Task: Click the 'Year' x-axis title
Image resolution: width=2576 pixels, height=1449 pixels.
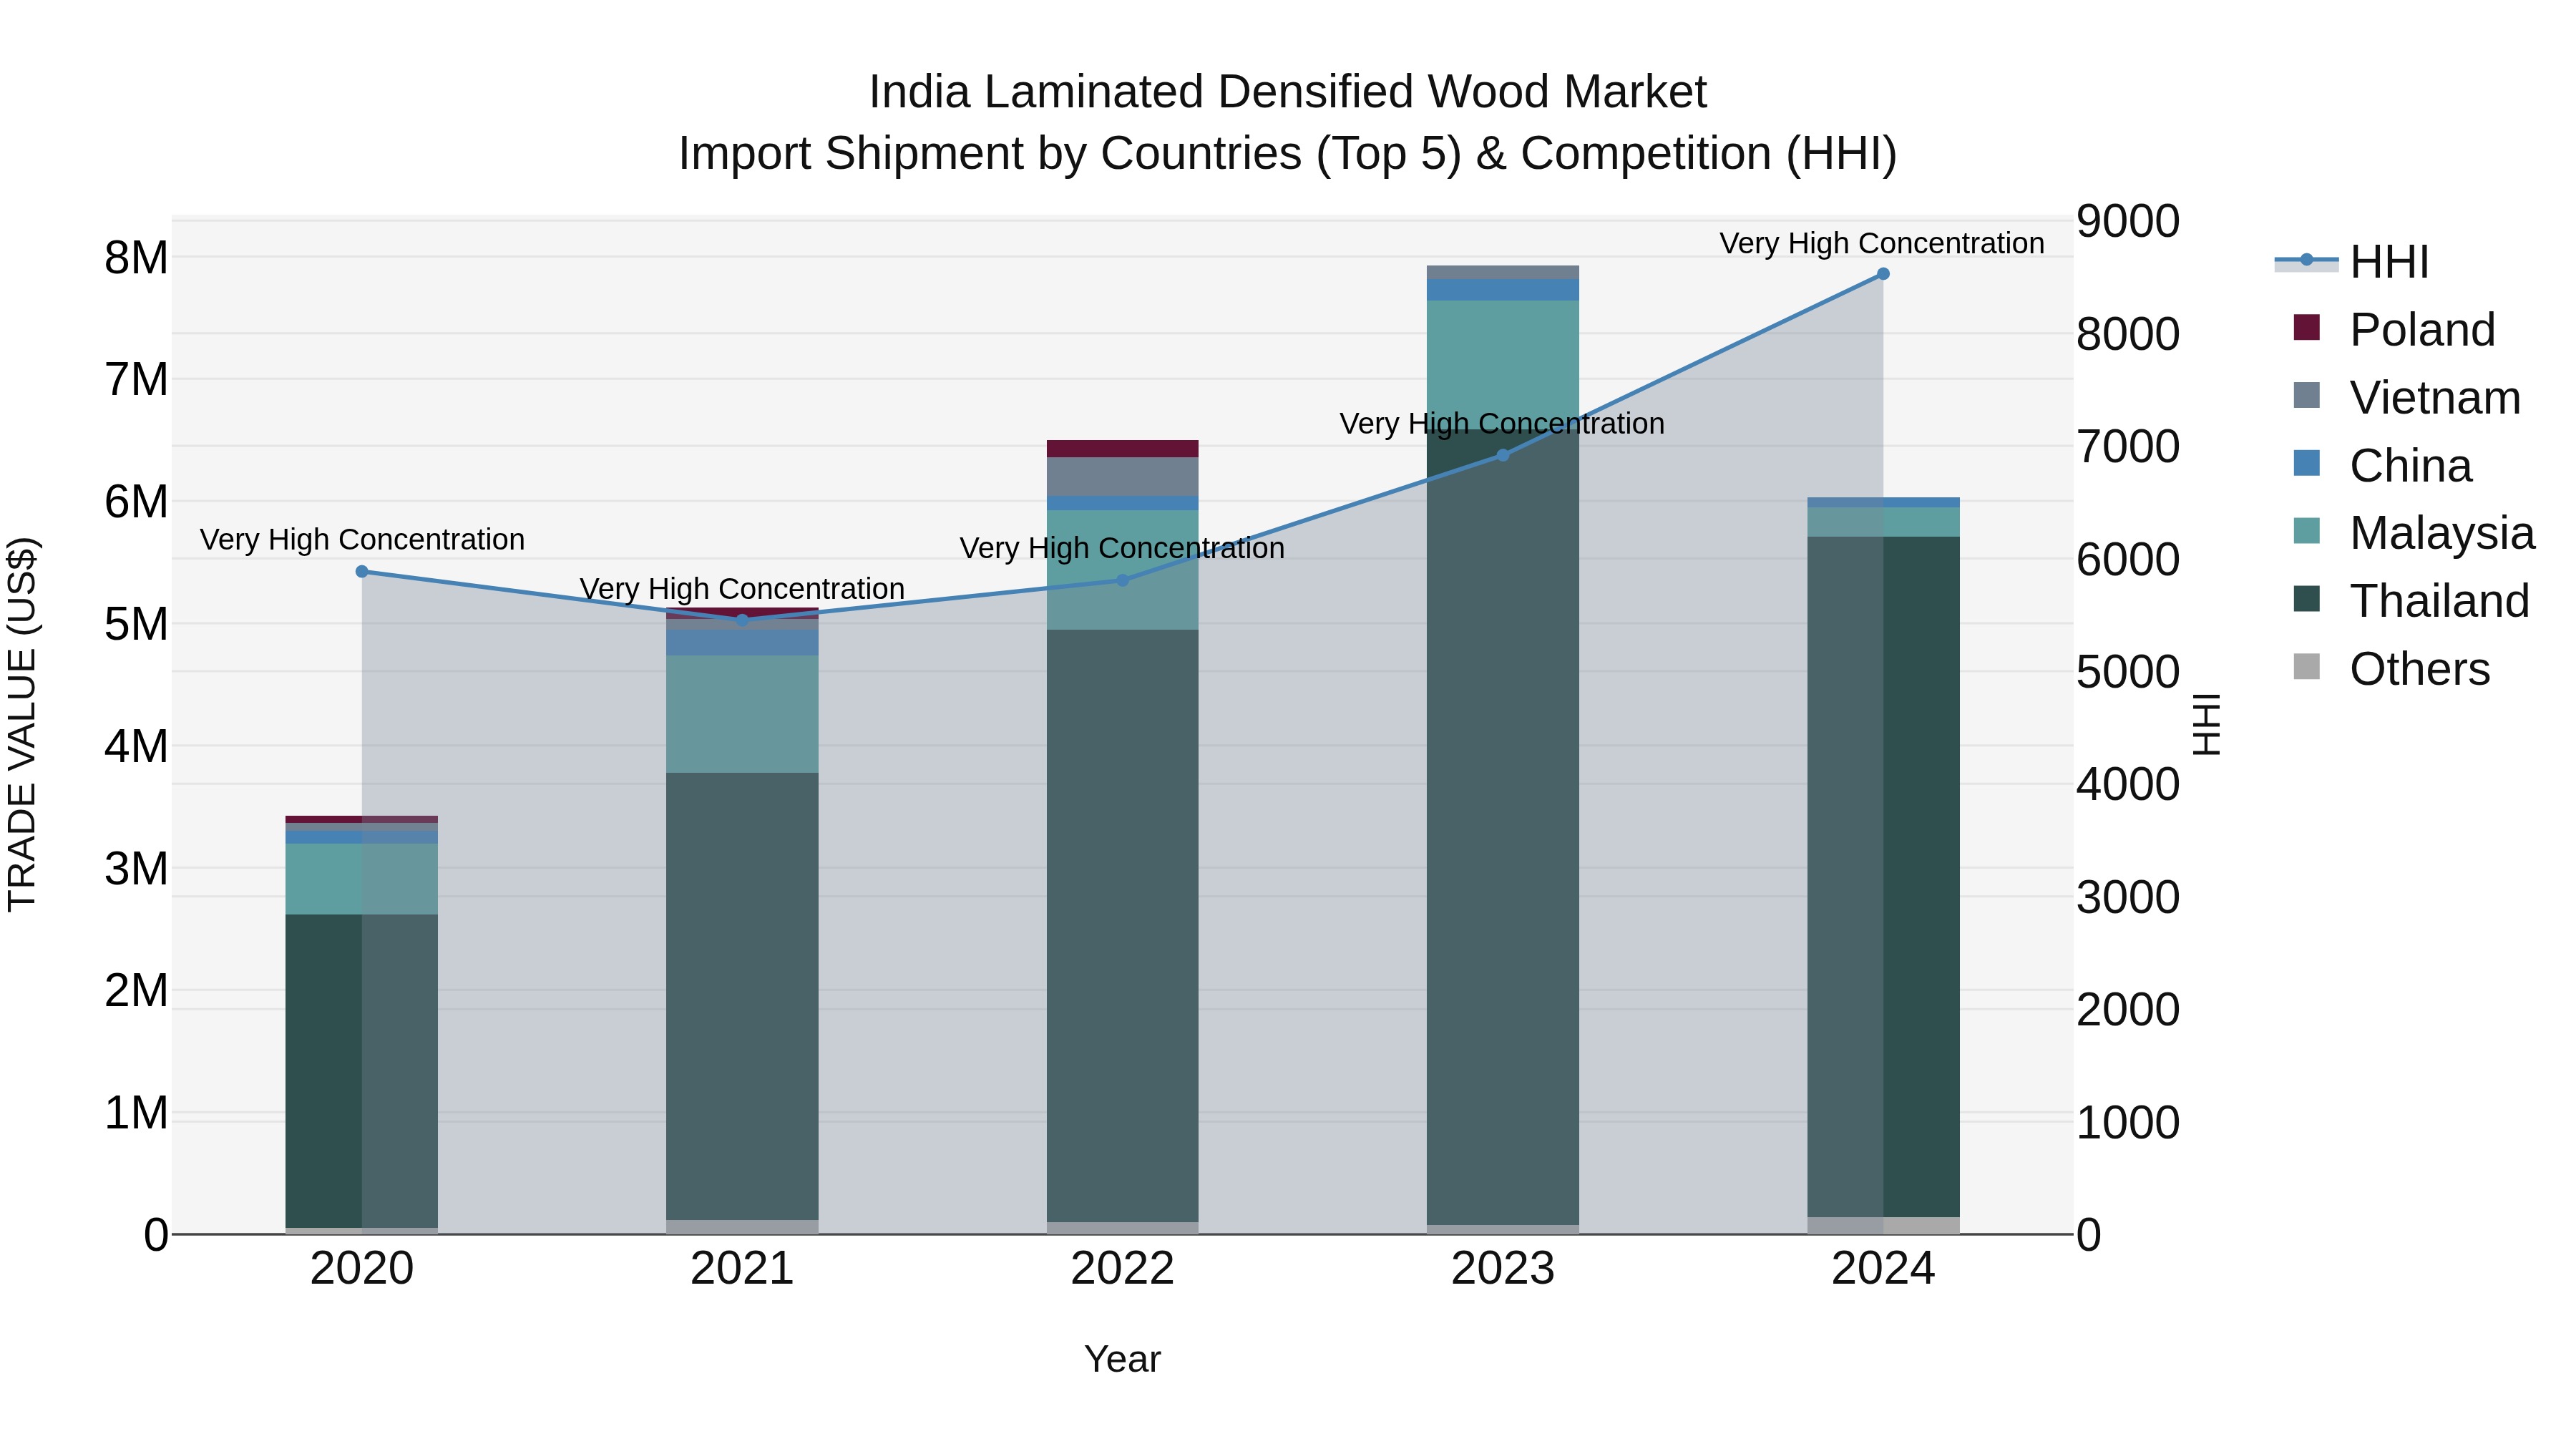Action: click(x=1122, y=1359)
